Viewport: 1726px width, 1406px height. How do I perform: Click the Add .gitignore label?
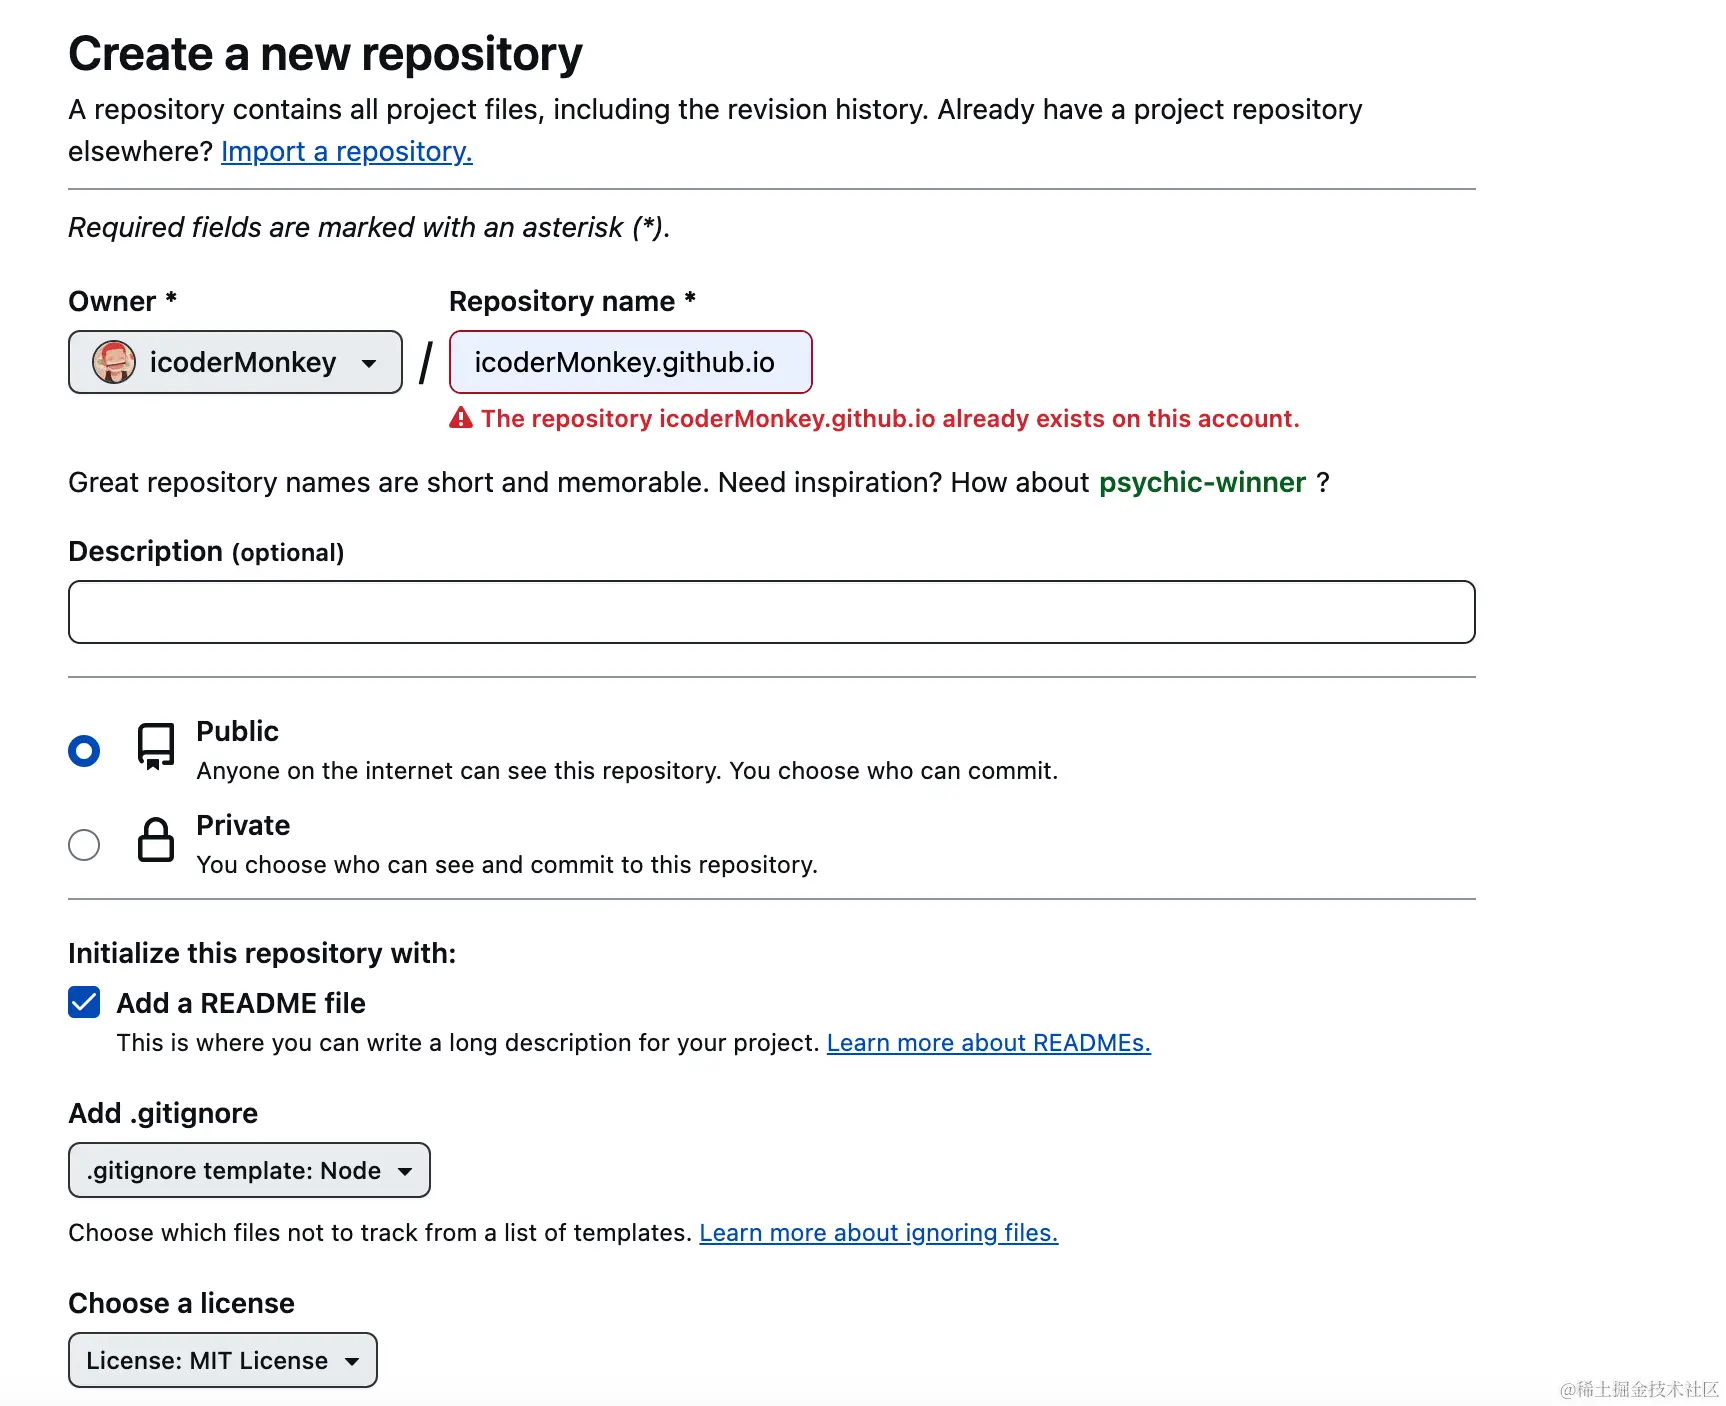pos(163,1113)
